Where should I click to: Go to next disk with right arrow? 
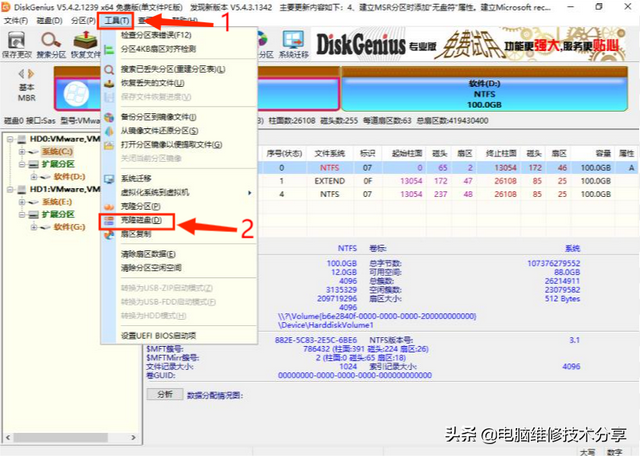(31, 74)
